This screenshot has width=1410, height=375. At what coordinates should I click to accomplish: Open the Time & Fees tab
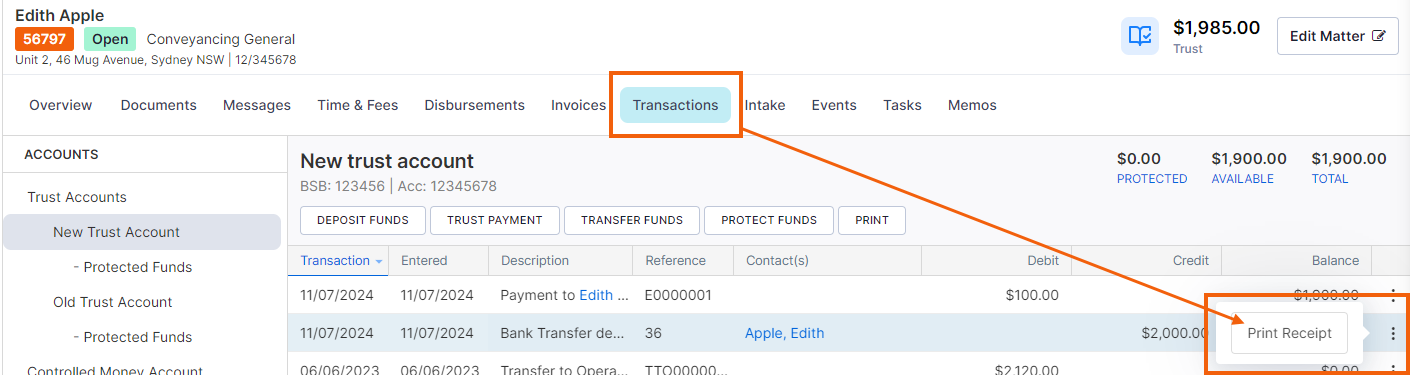(357, 105)
